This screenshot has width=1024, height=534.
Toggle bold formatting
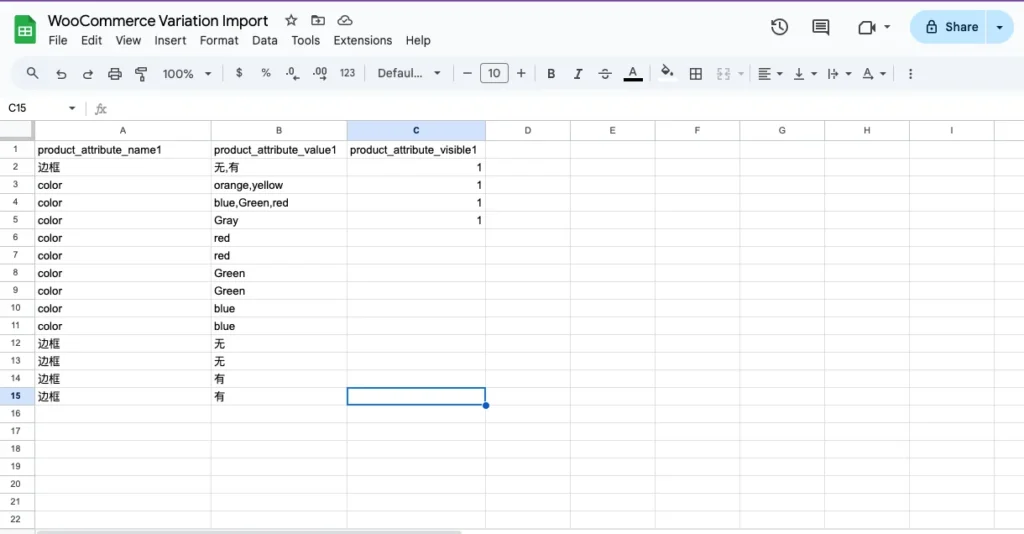[x=551, y=74]
